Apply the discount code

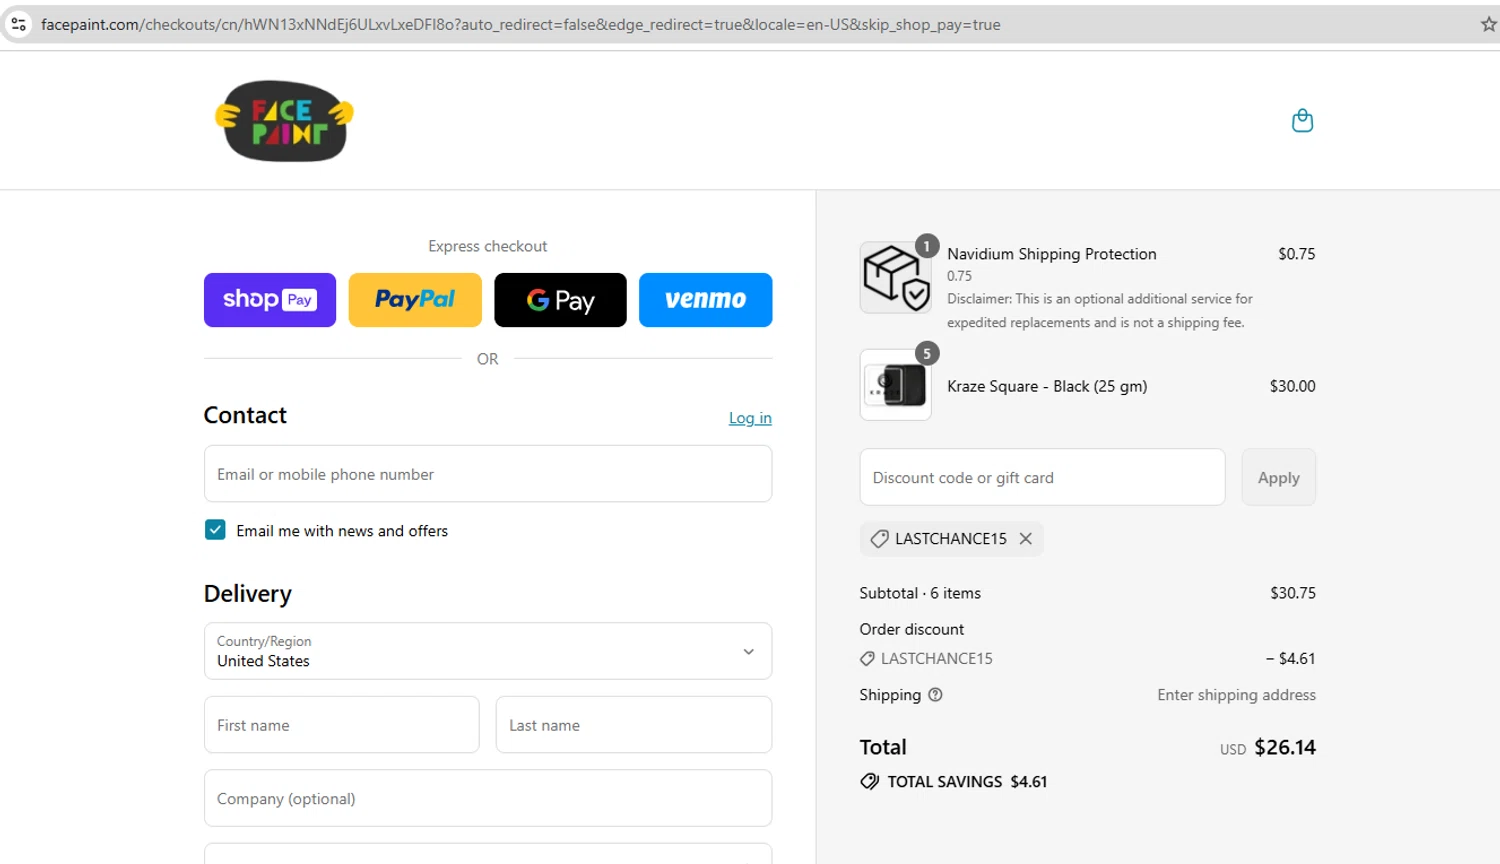(x=1279, y=477)
